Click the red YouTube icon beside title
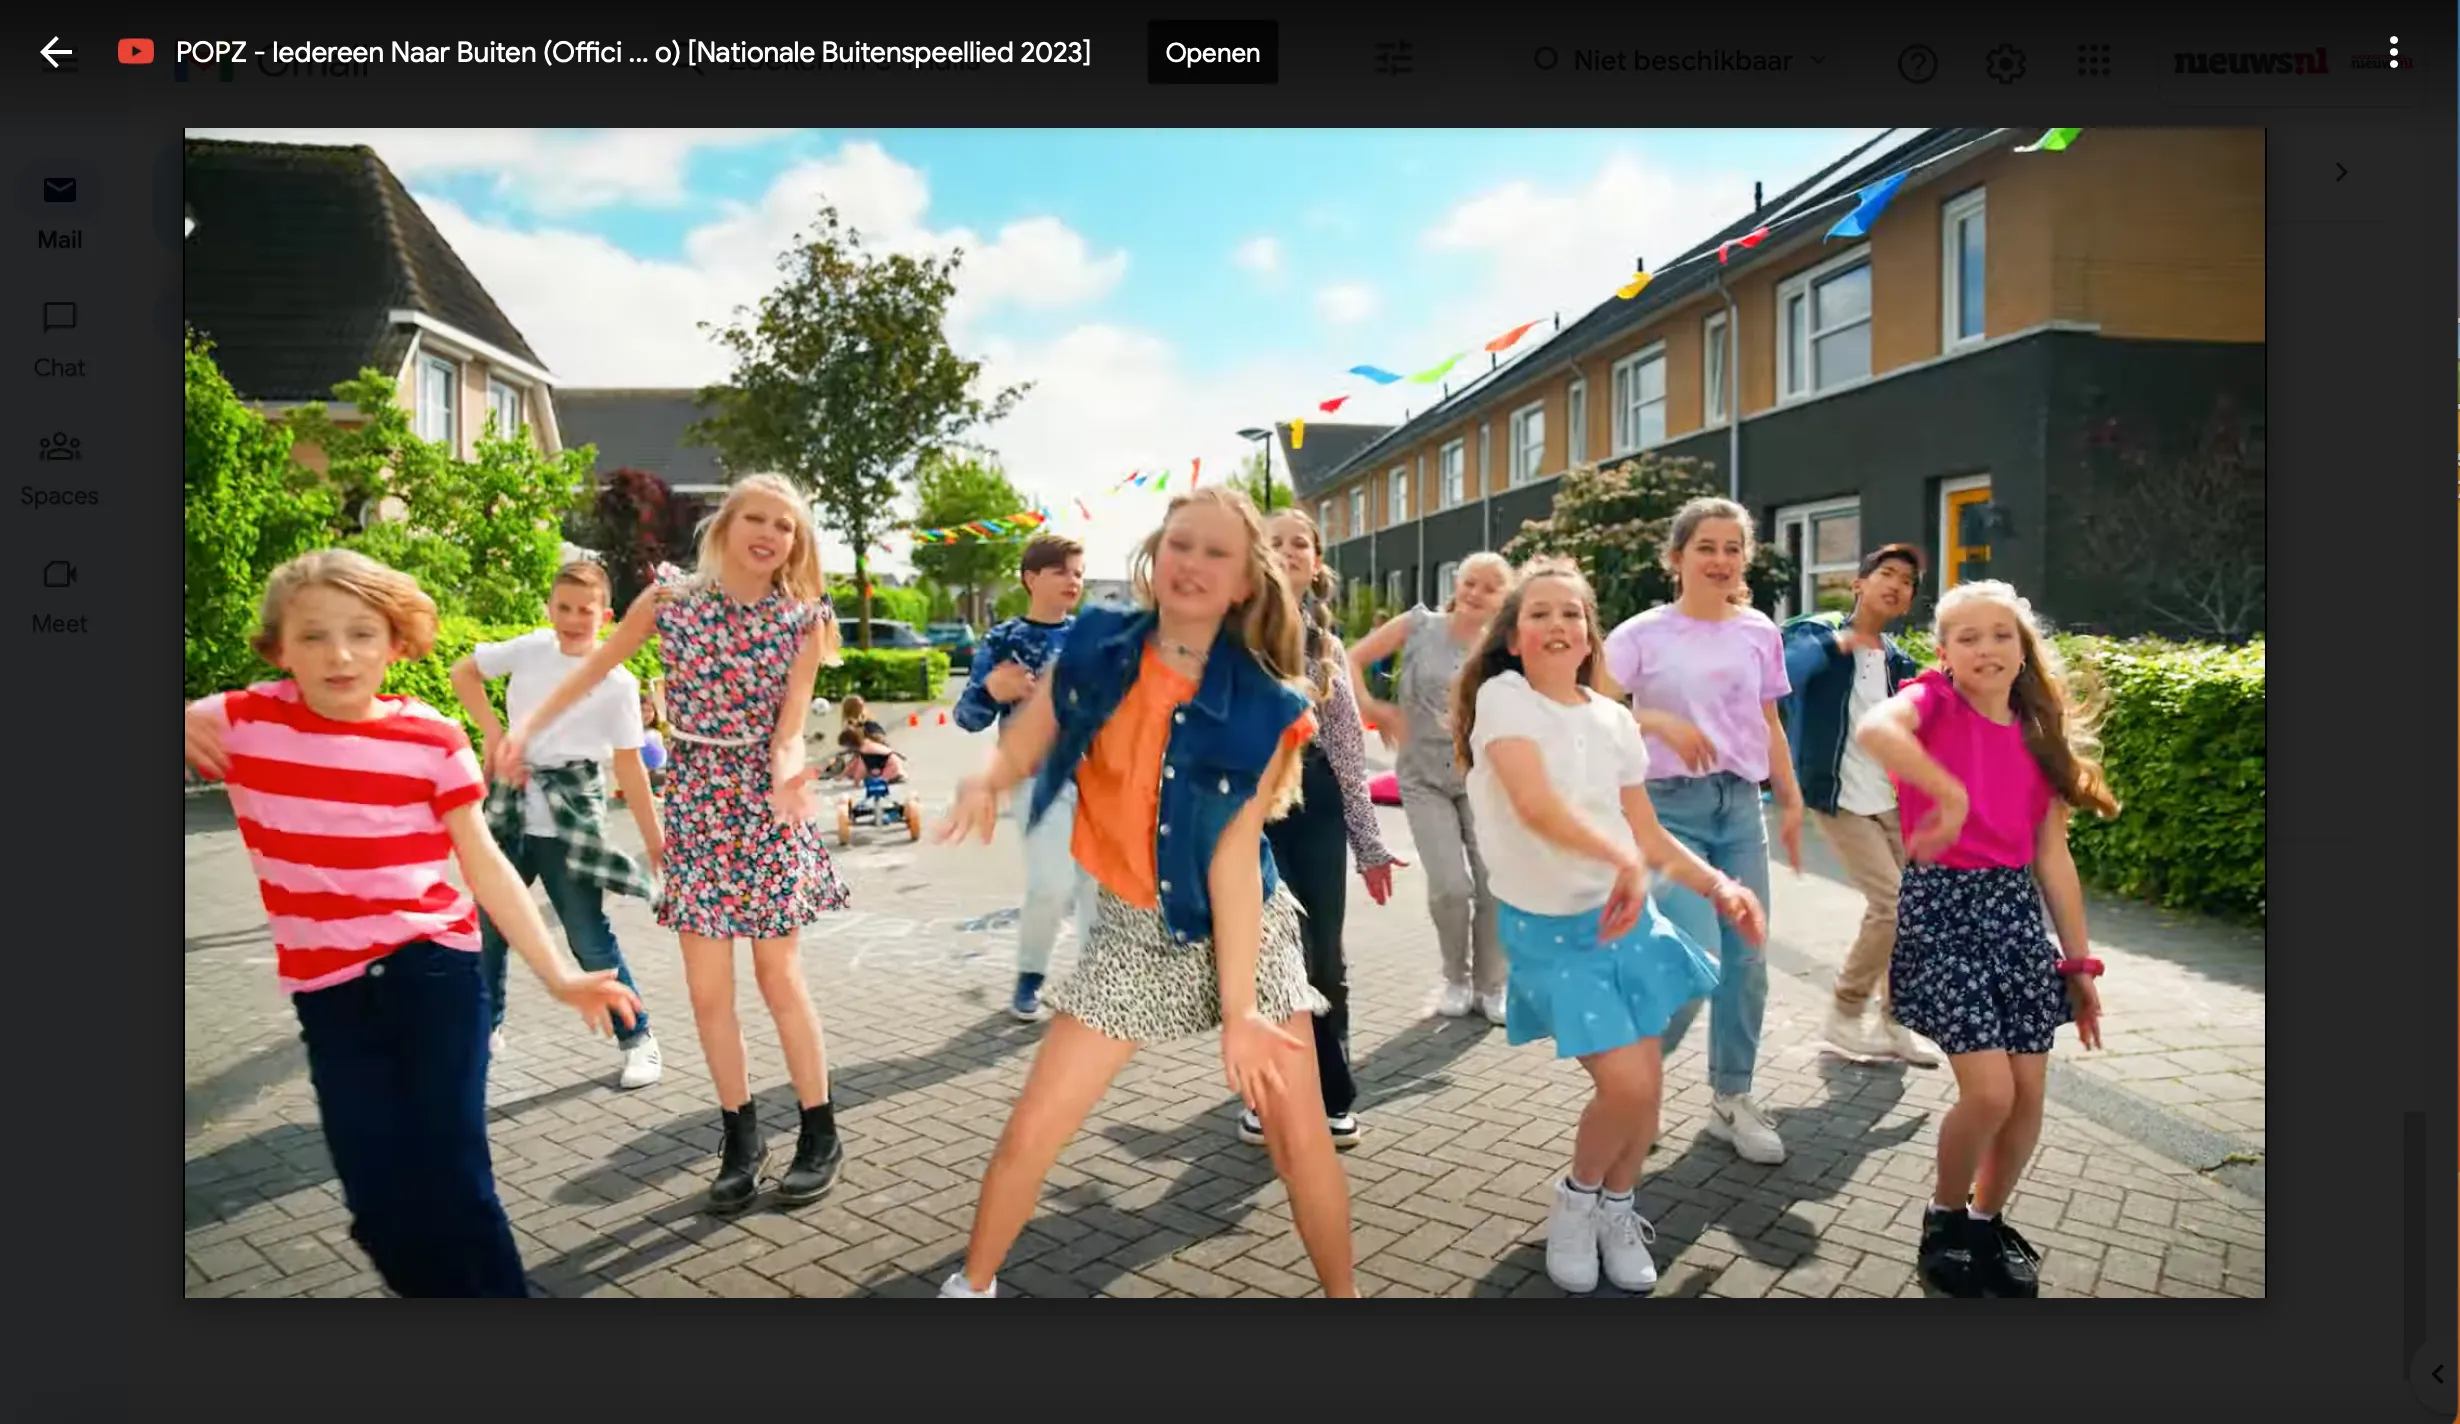The height and width of the screenshot is (1424, 2460). [x=136, y=52]
